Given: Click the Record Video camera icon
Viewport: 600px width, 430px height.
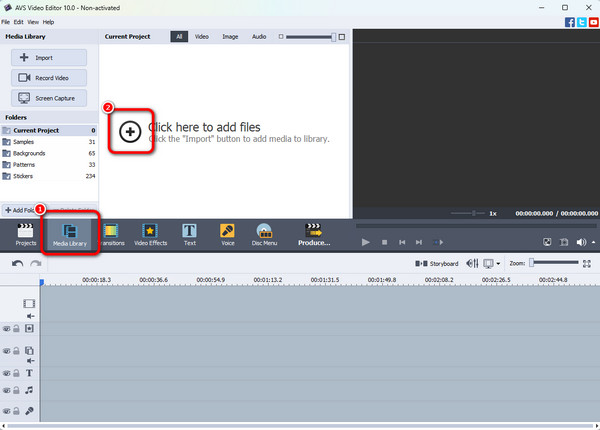Looking at the screenshot, I should 24,78.
